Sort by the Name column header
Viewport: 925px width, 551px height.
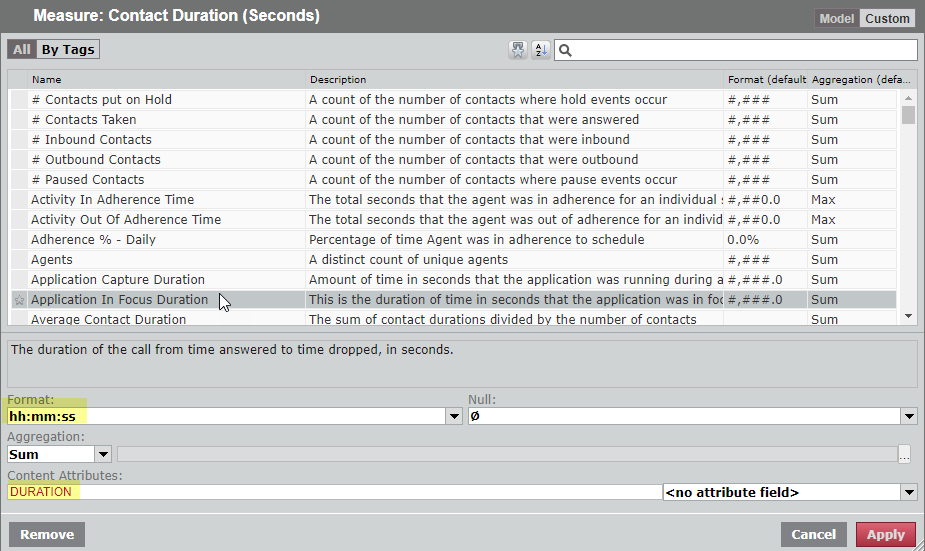[x=46, y=79]
